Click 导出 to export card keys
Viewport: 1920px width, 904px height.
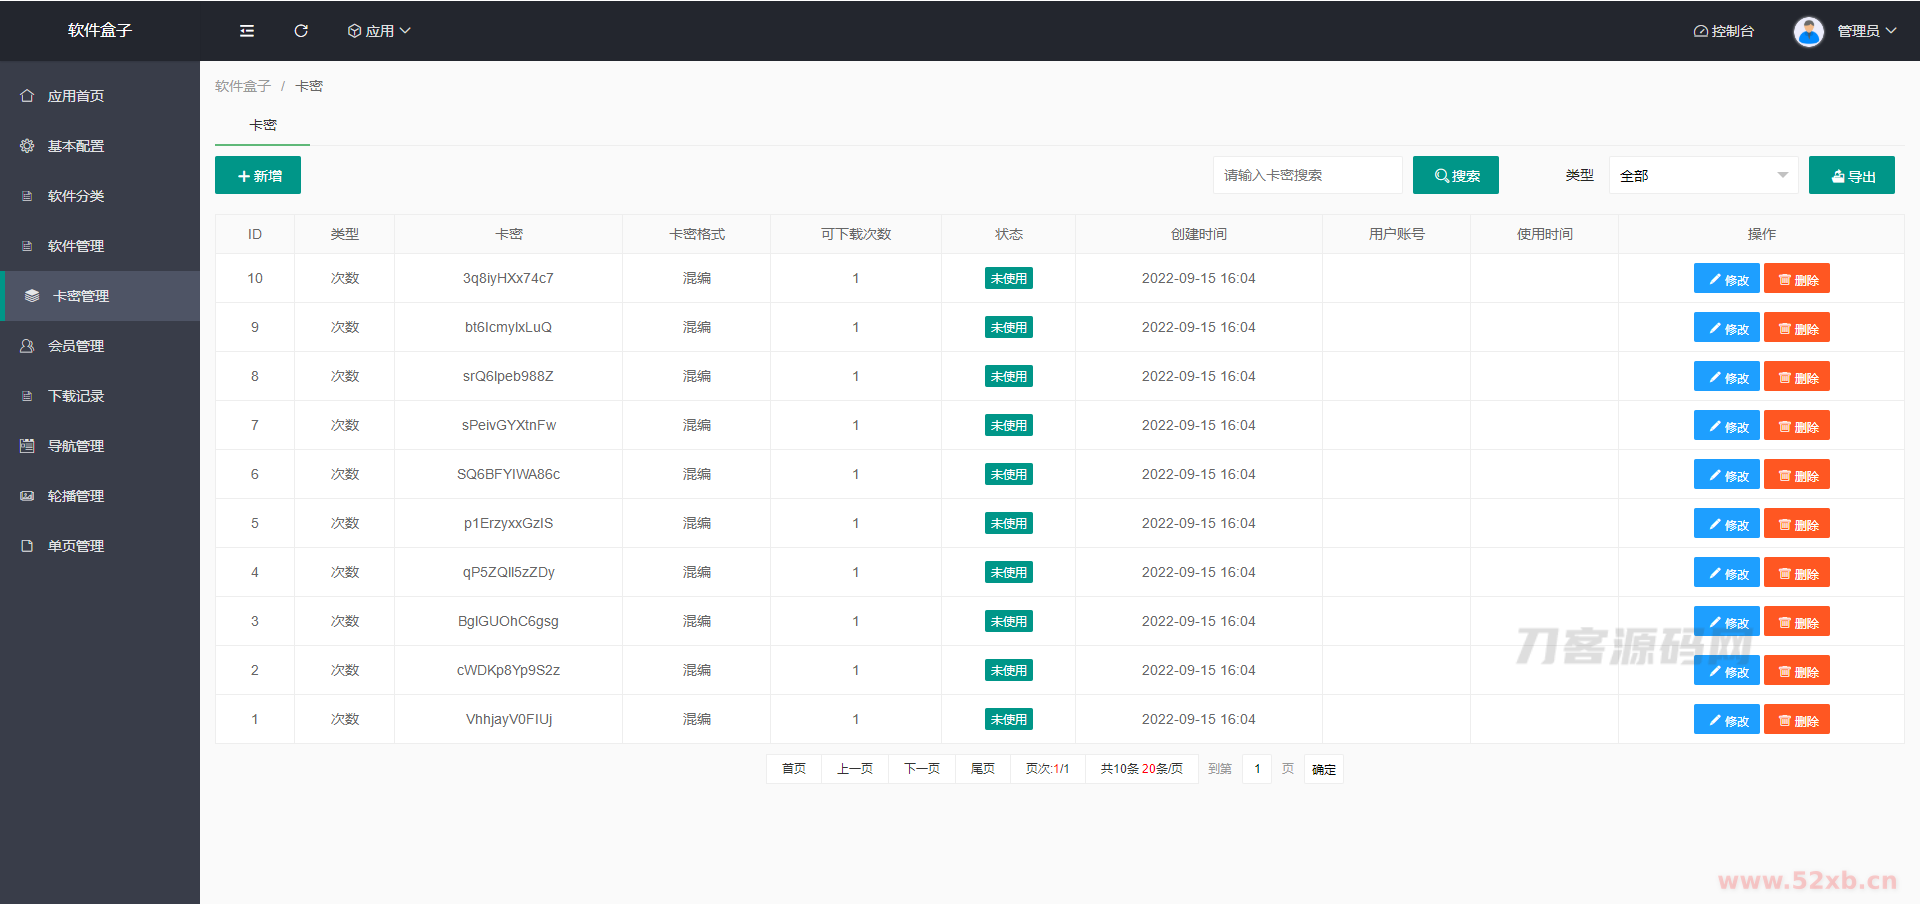click(1852, 175)
